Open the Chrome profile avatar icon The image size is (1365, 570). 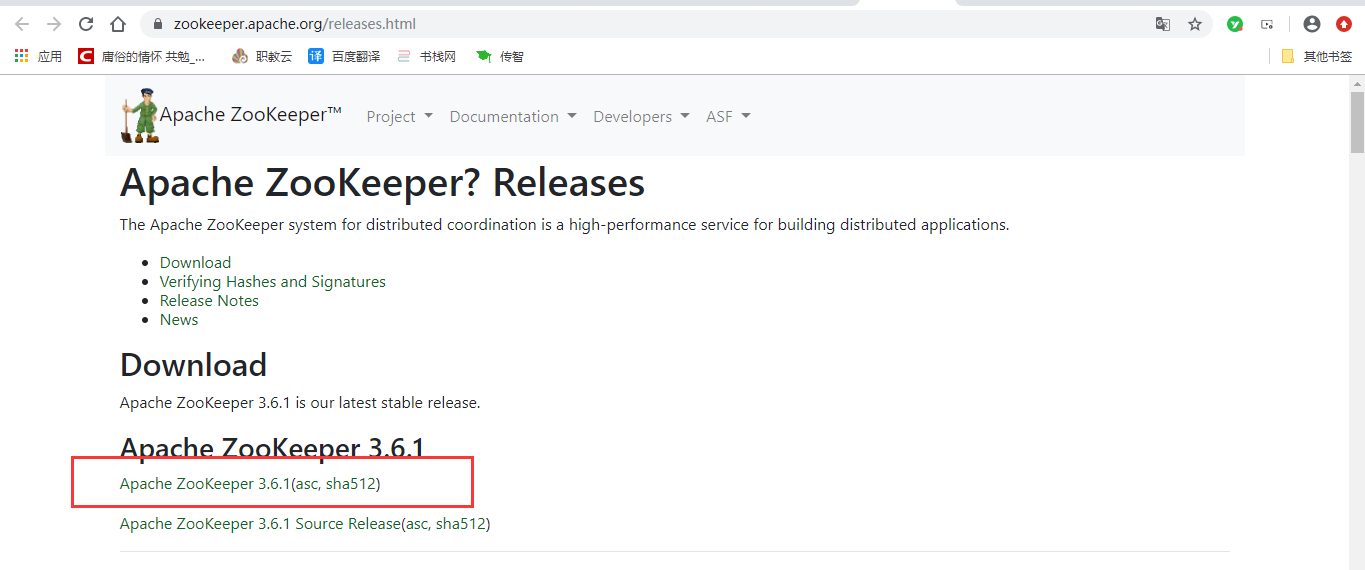point(1312,24)
